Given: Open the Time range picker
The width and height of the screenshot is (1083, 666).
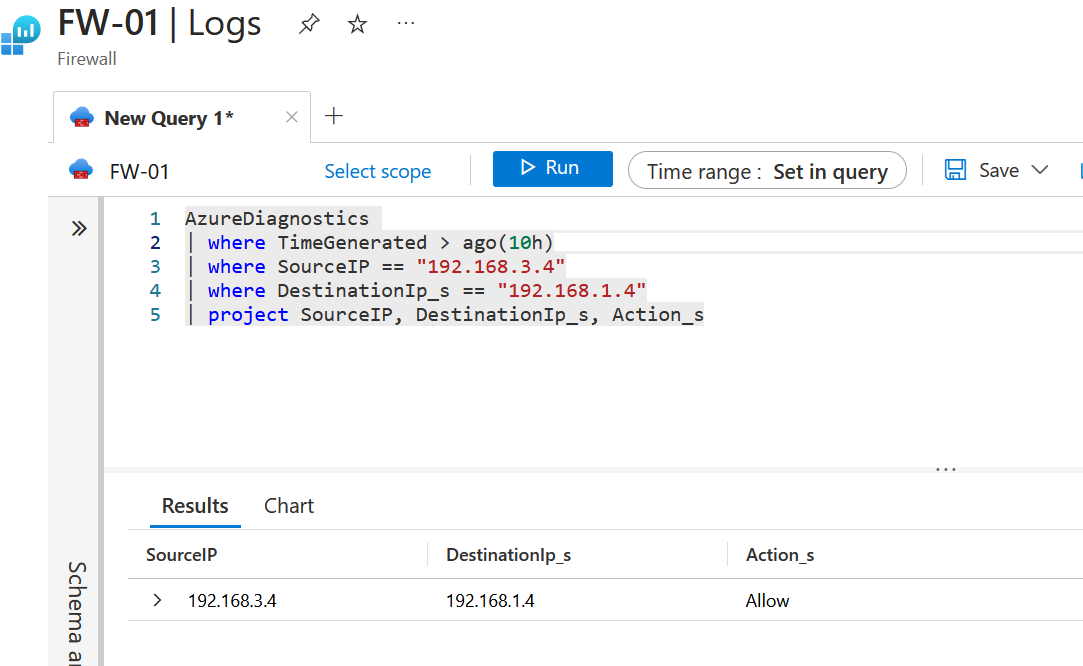Looking at the screenshot, I should coord(766,170).
